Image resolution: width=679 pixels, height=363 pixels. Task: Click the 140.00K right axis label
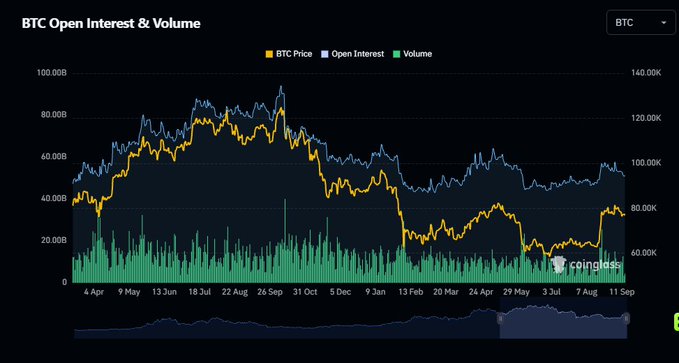tap(646, 73)
